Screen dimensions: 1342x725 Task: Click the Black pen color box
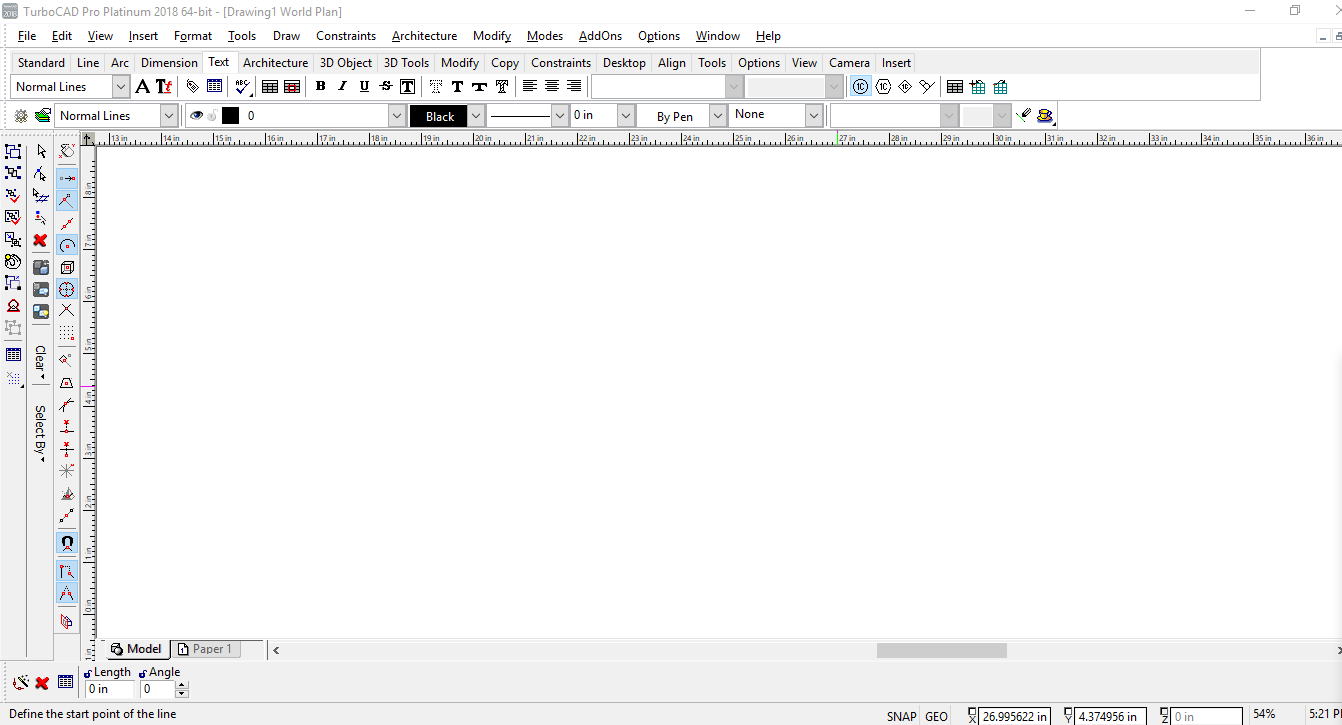point(439,116)
